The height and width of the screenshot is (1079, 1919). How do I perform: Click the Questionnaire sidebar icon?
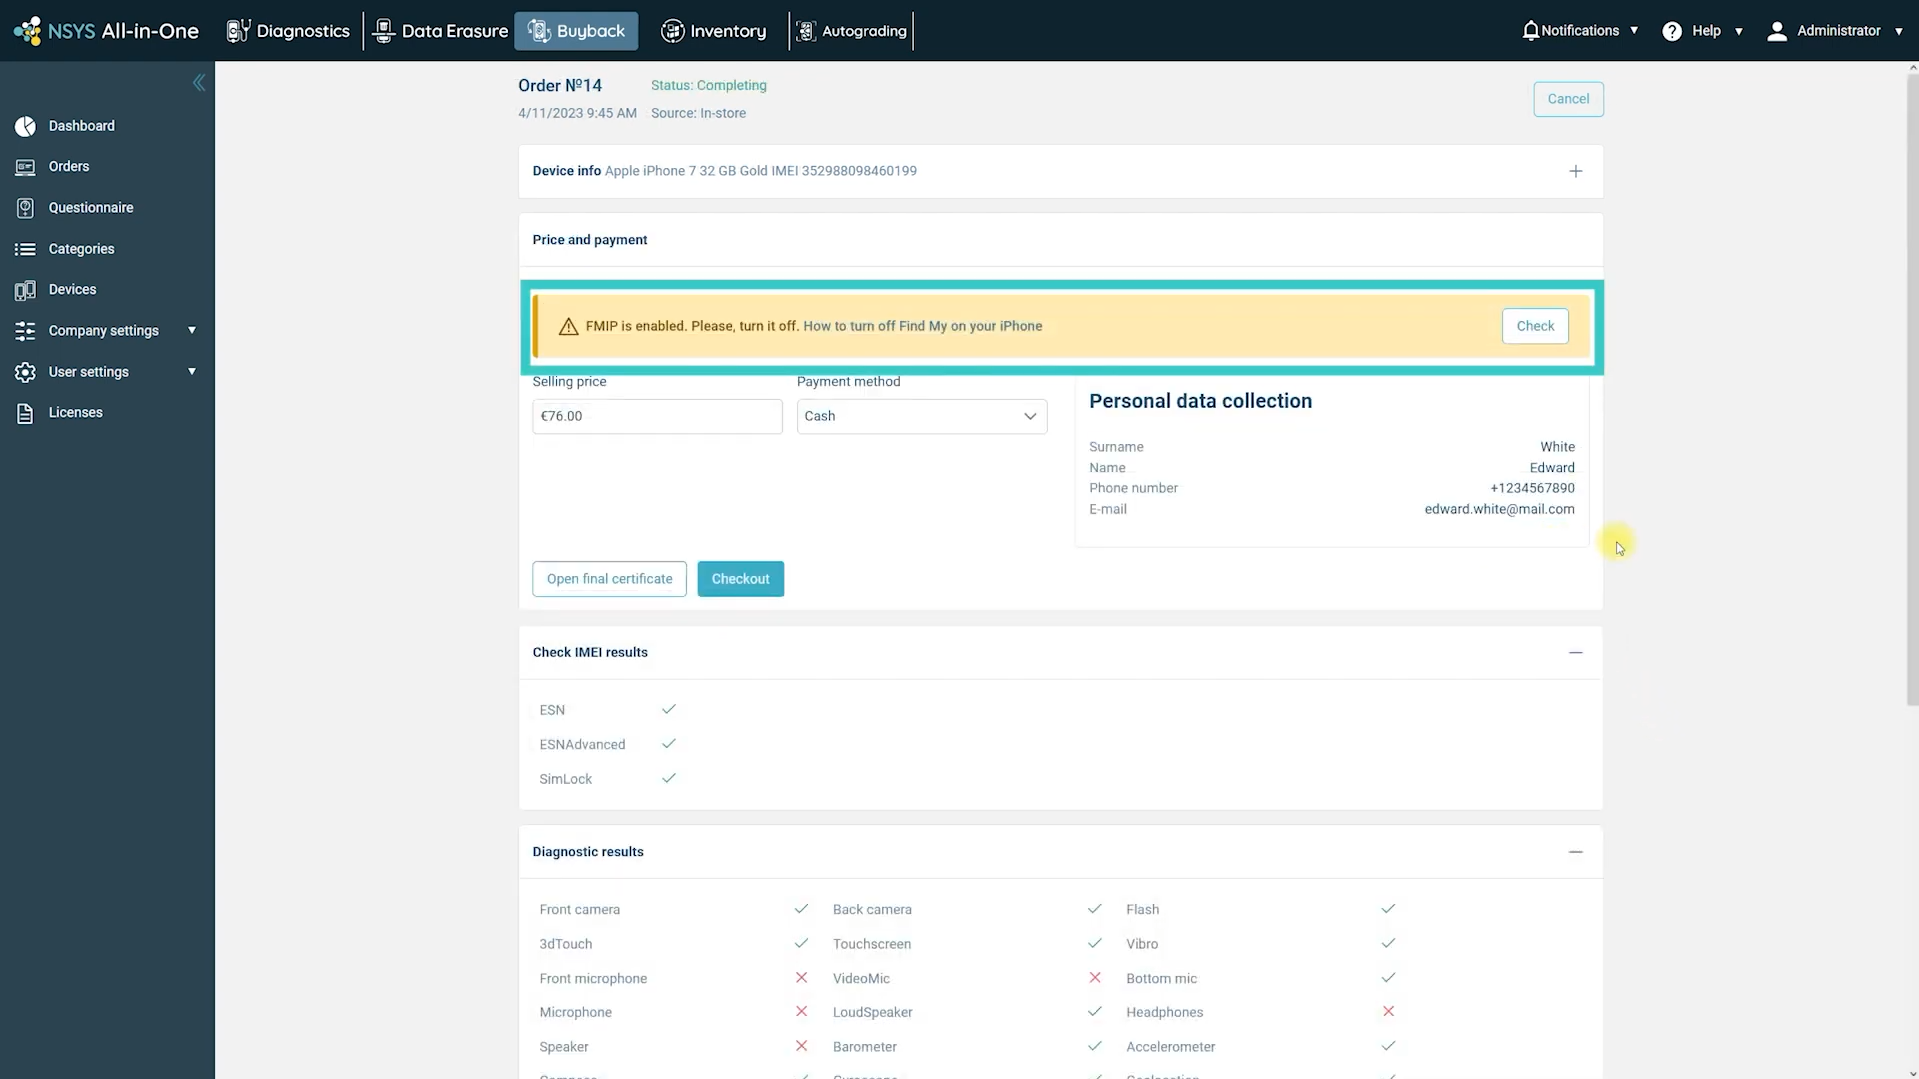coord(25,208)
